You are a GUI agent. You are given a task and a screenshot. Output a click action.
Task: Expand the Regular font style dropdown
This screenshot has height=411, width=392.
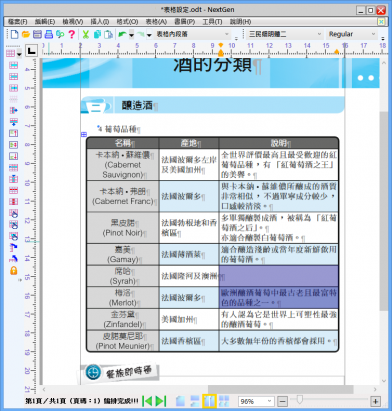(x=352, y=34)
